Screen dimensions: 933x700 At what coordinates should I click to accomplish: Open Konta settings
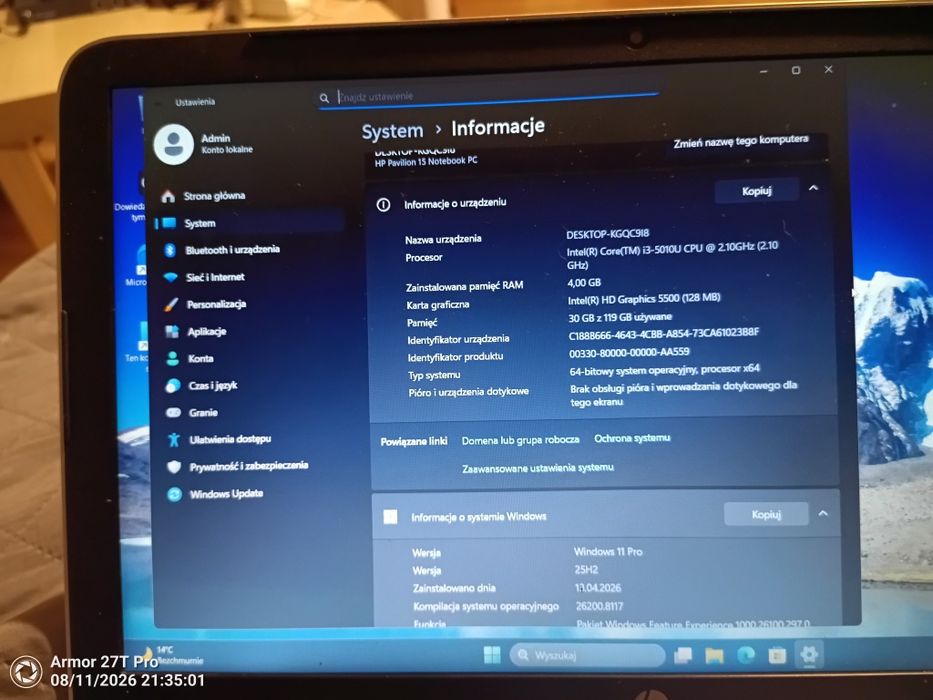coord(201,358)
